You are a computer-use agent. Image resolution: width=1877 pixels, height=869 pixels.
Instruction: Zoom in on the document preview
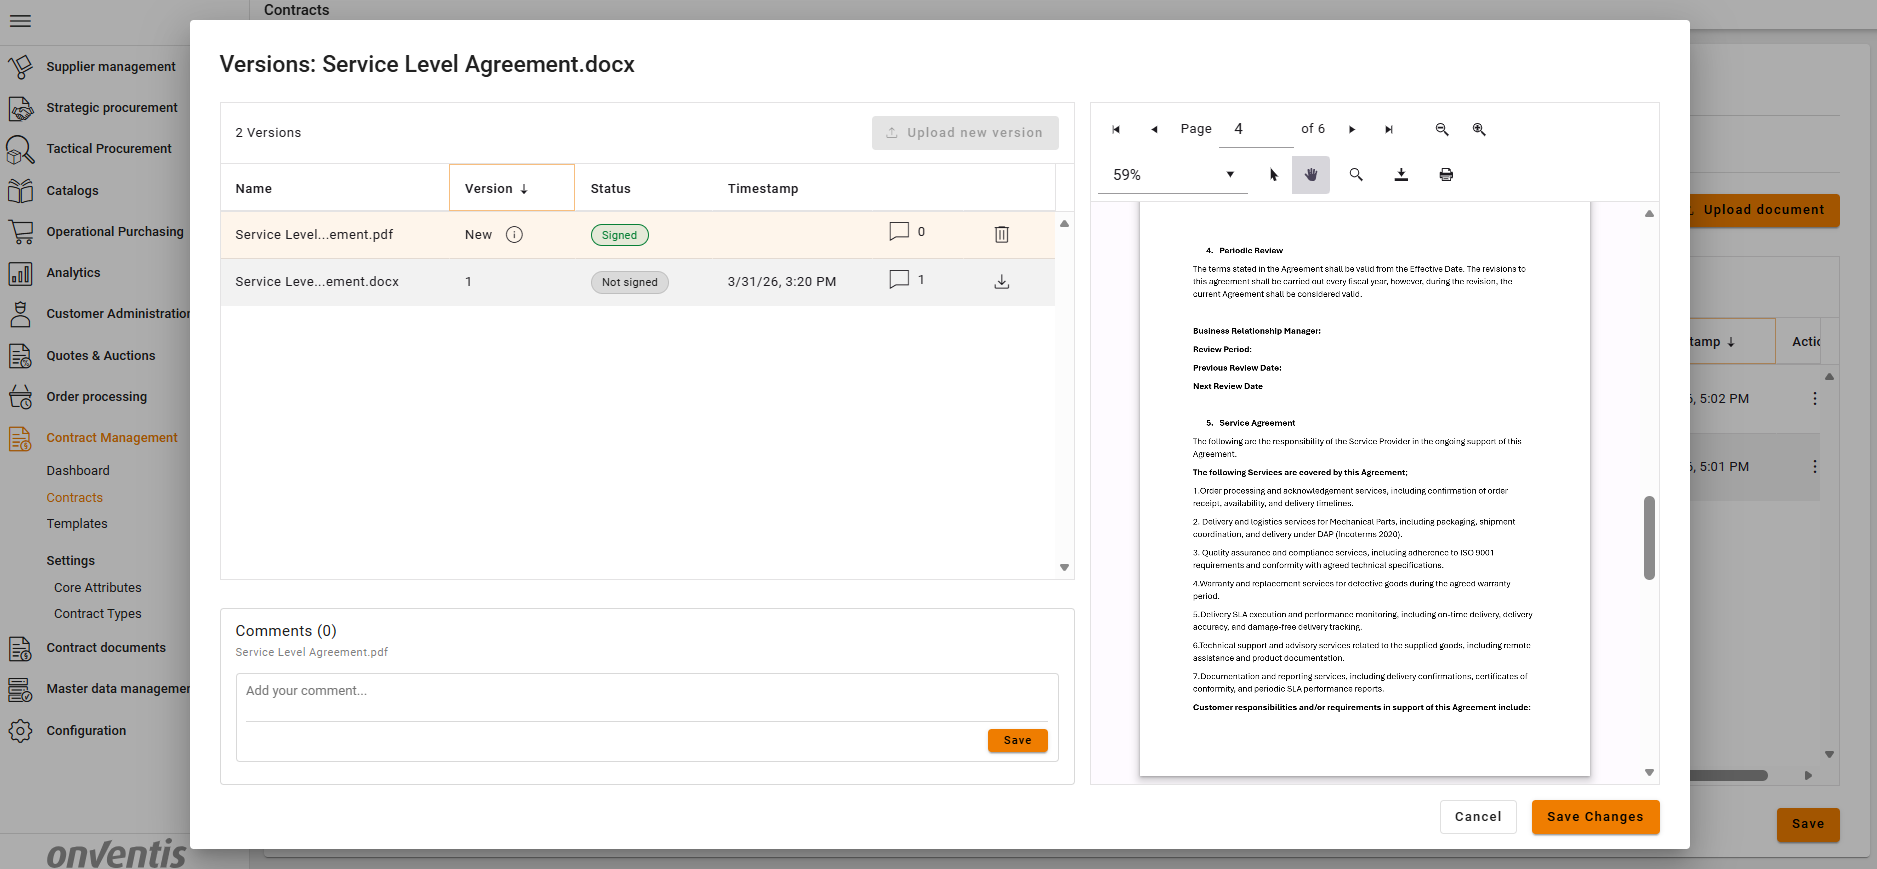1479,129
